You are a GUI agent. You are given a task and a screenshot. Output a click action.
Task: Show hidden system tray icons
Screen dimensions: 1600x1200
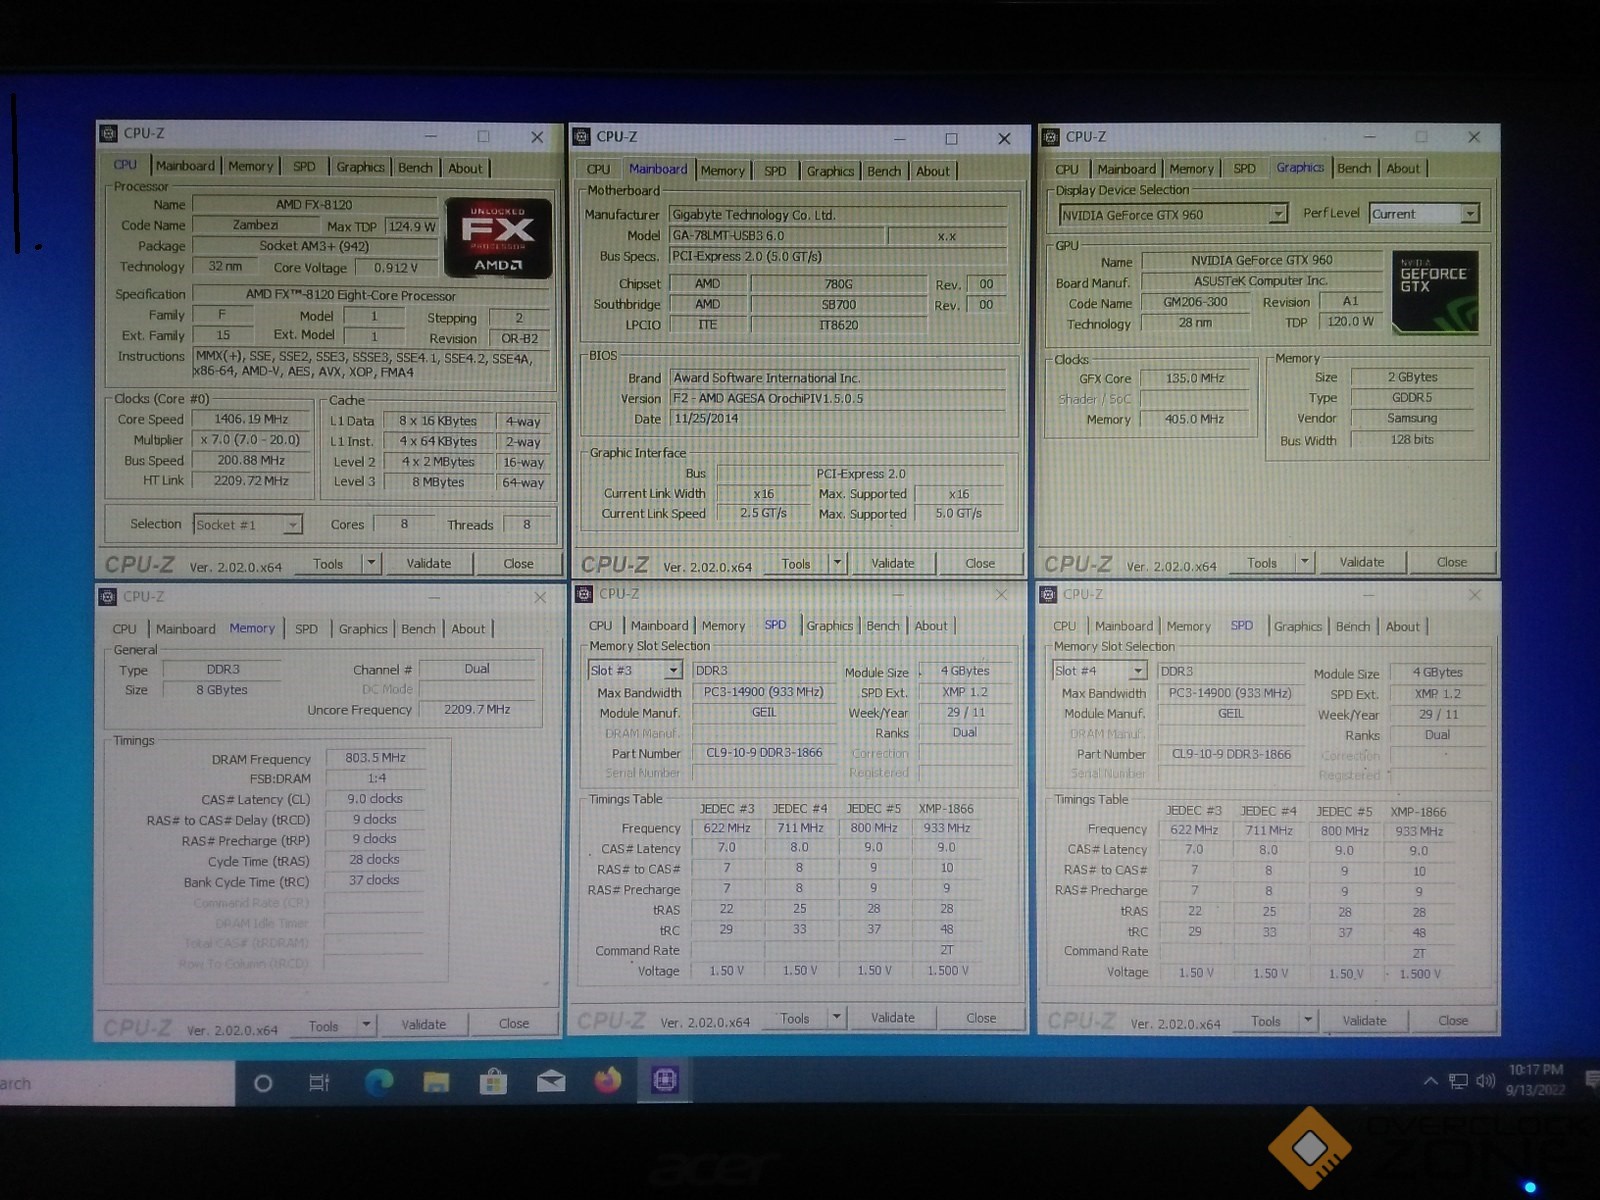(1430, 1081)
